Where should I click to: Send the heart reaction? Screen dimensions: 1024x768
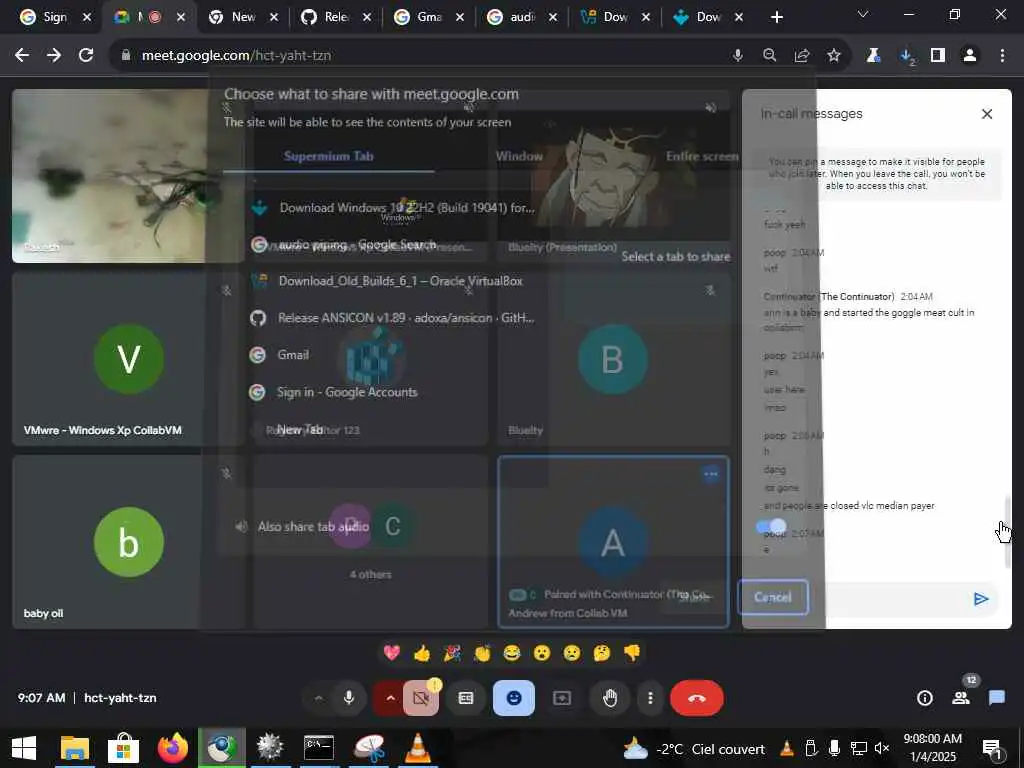coord(392,652)
